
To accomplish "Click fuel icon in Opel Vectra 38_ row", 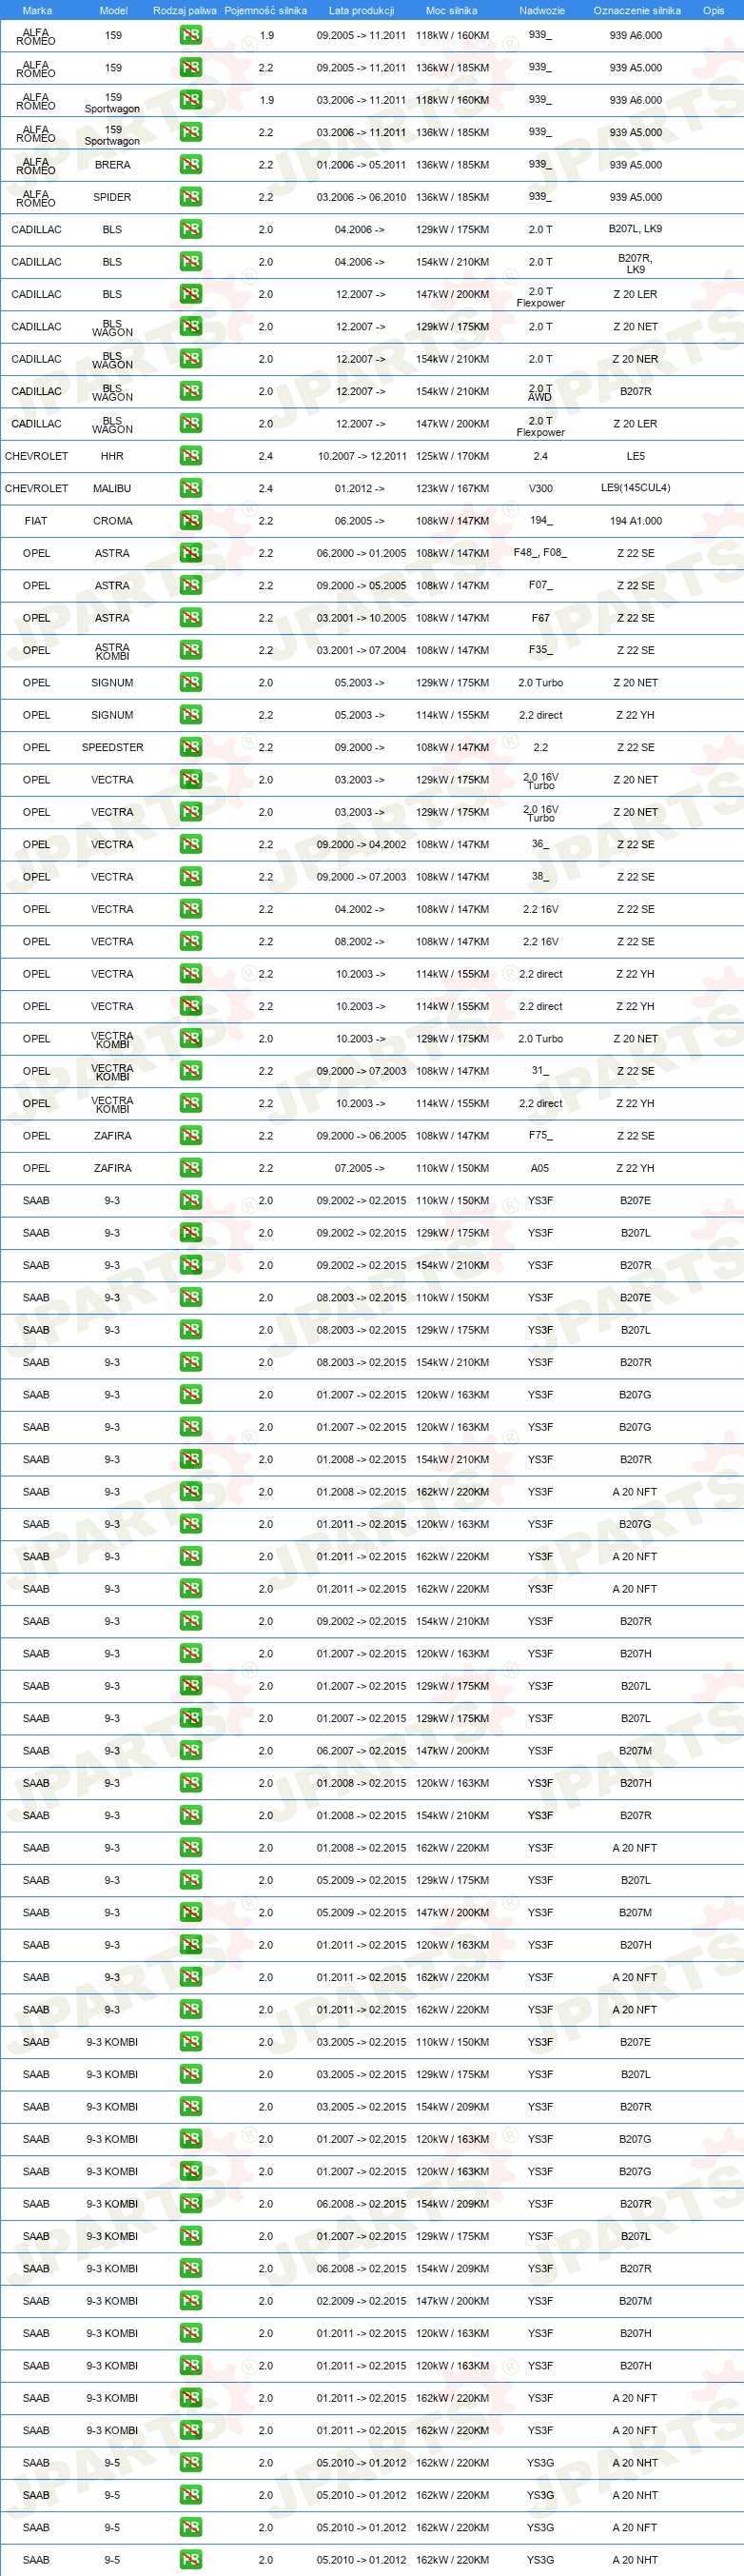I will (x=190, y=877).
